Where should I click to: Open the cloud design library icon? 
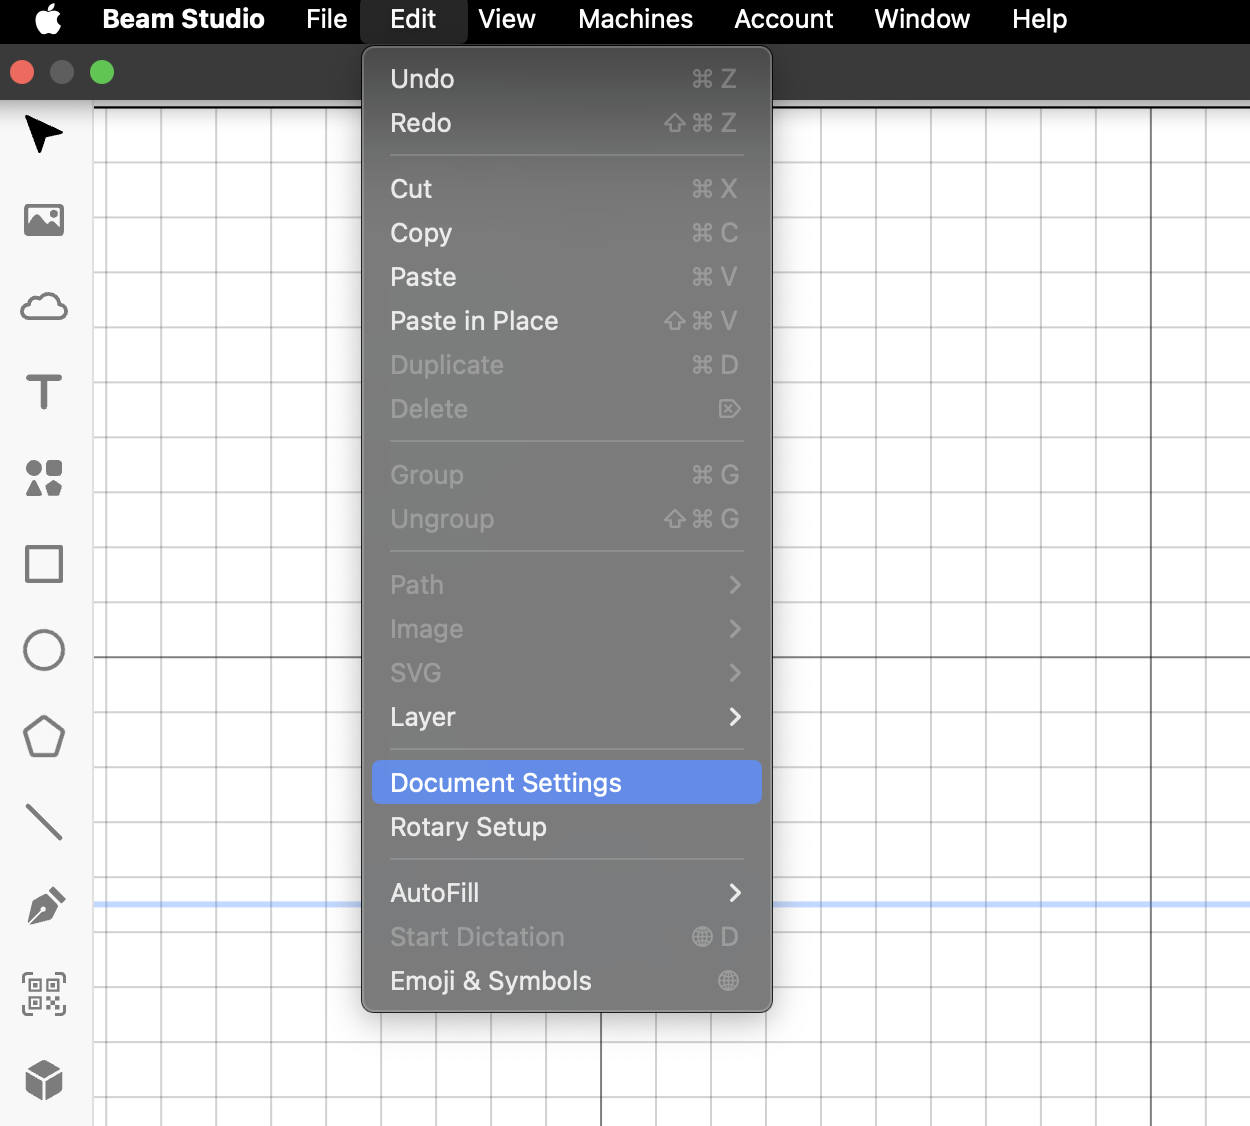click(44, 307)
